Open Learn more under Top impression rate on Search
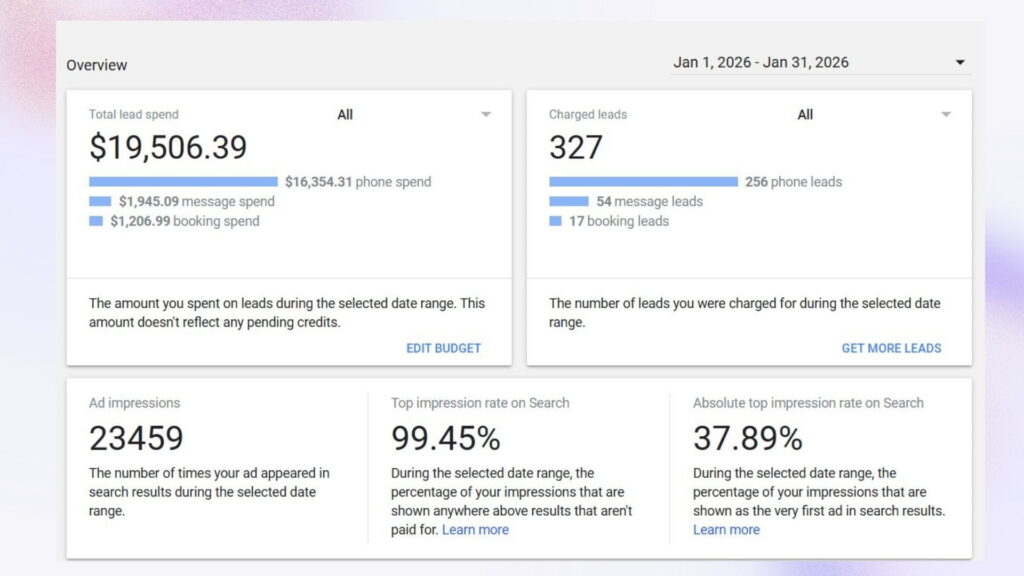 tap(475, 529)
